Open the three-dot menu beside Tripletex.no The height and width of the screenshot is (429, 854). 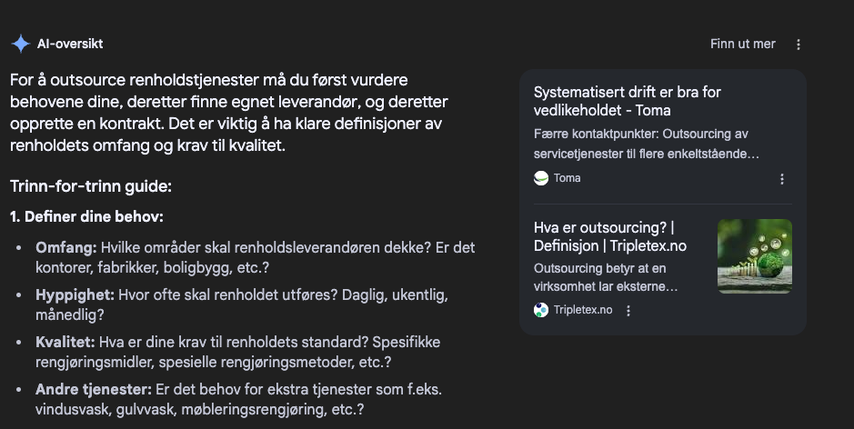(x=628, y=310)
